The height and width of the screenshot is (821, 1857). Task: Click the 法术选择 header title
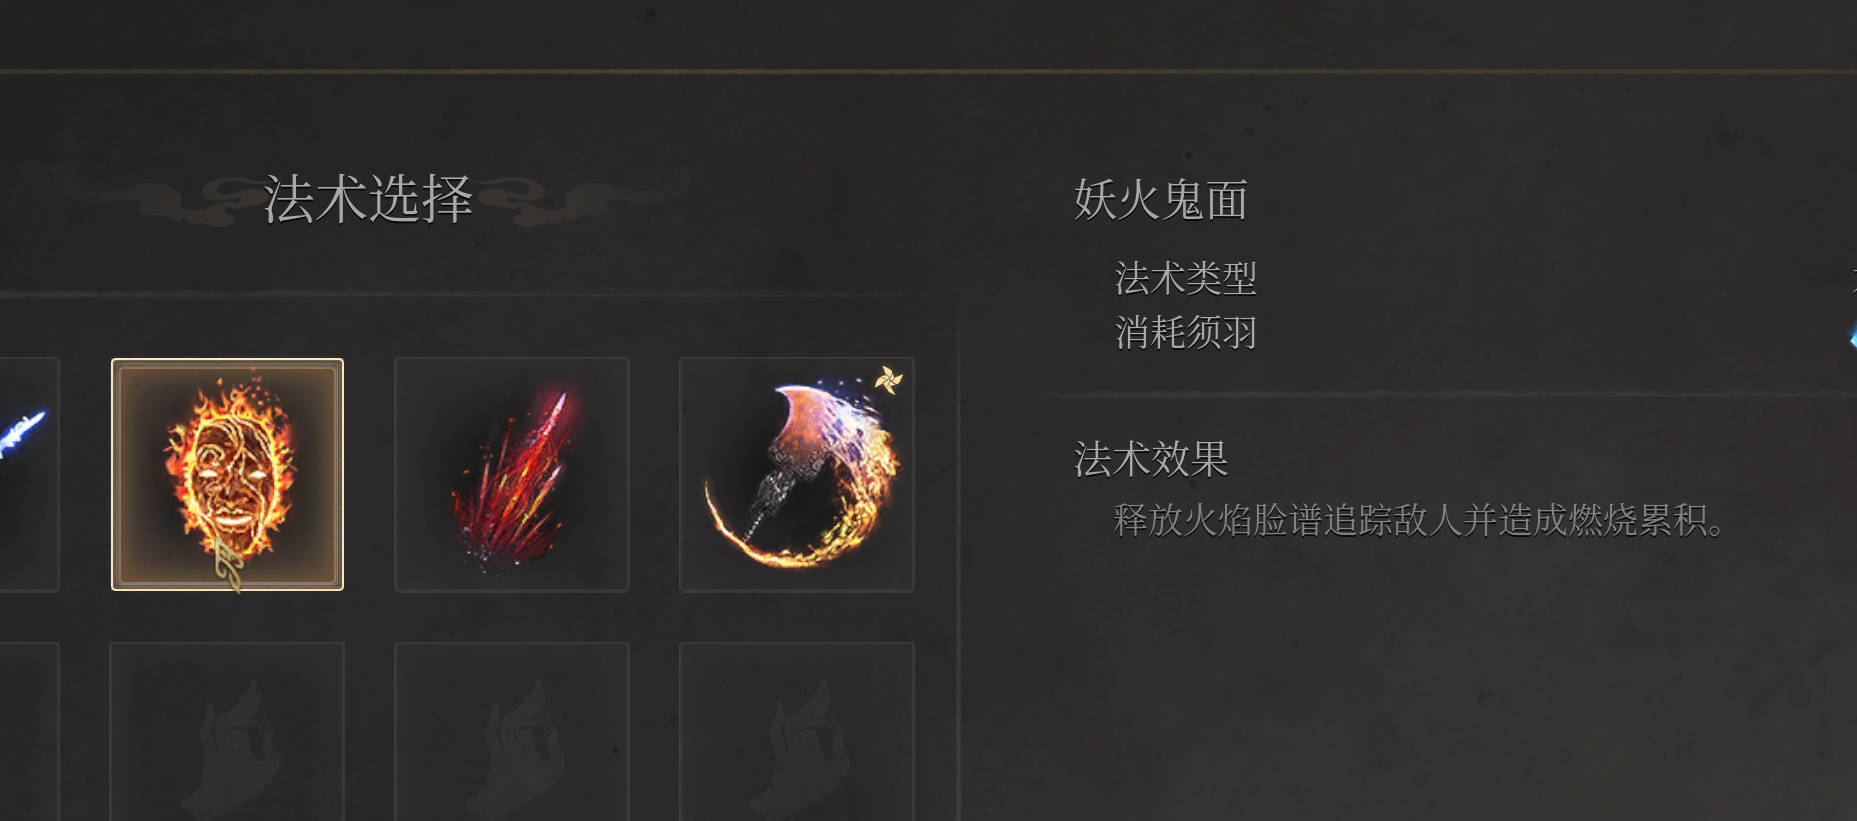point(368,198)
